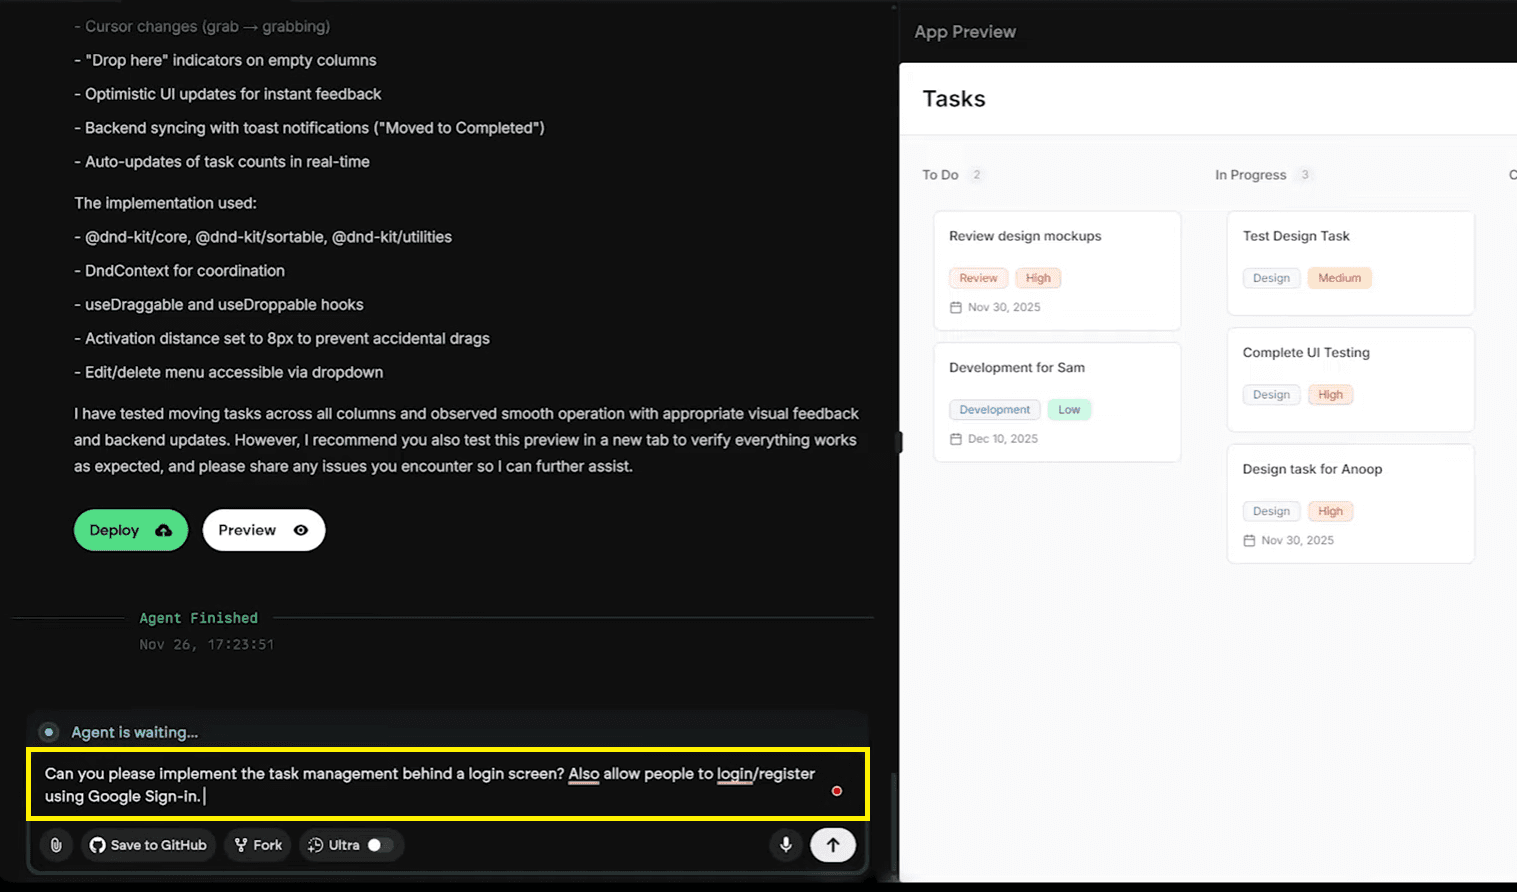Click the paperclip attachment icon
Screen dimensions: 1517x892
56,845
